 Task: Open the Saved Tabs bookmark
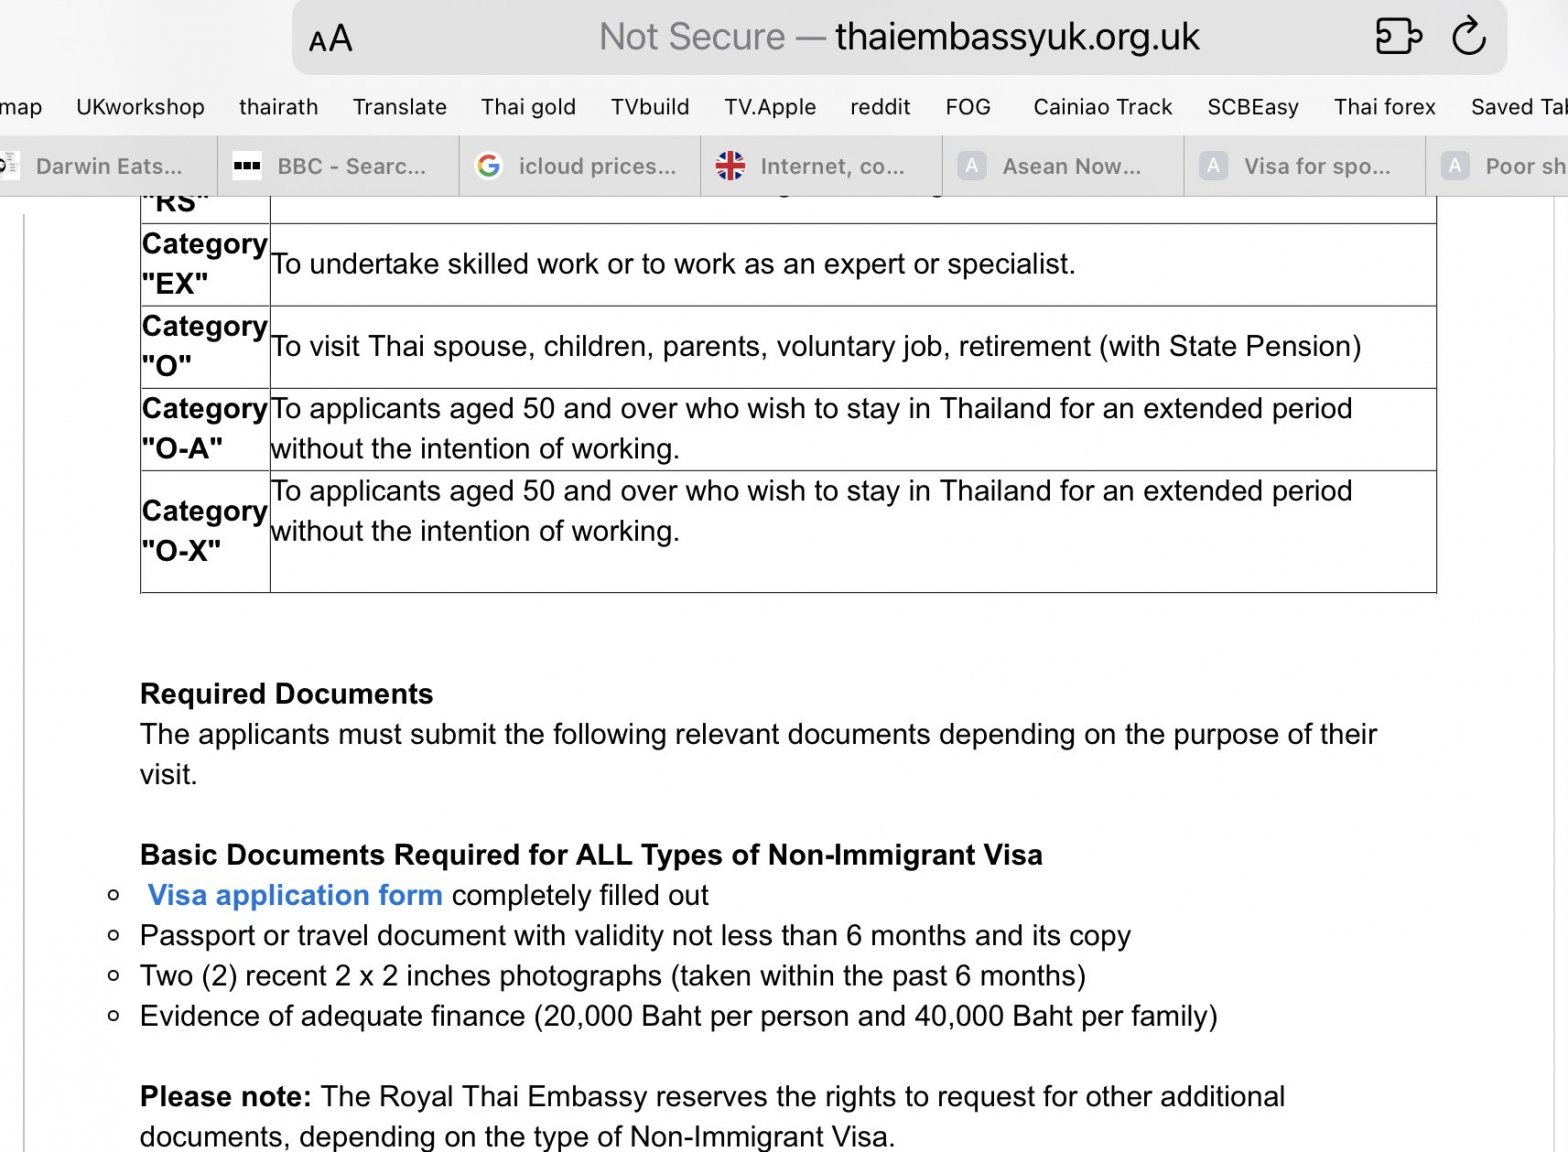click(x=1518, y=107)
